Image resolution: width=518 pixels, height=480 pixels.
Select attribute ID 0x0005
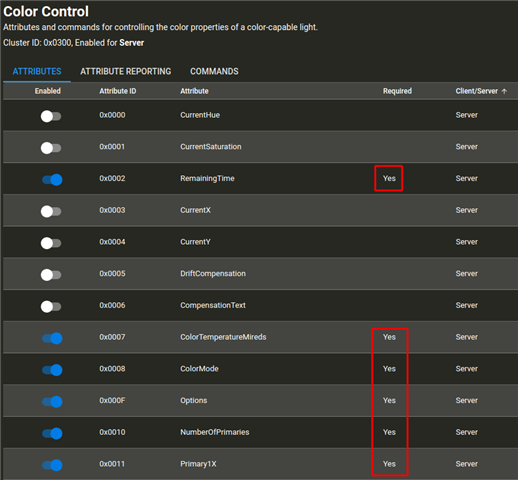coord(112,273)
